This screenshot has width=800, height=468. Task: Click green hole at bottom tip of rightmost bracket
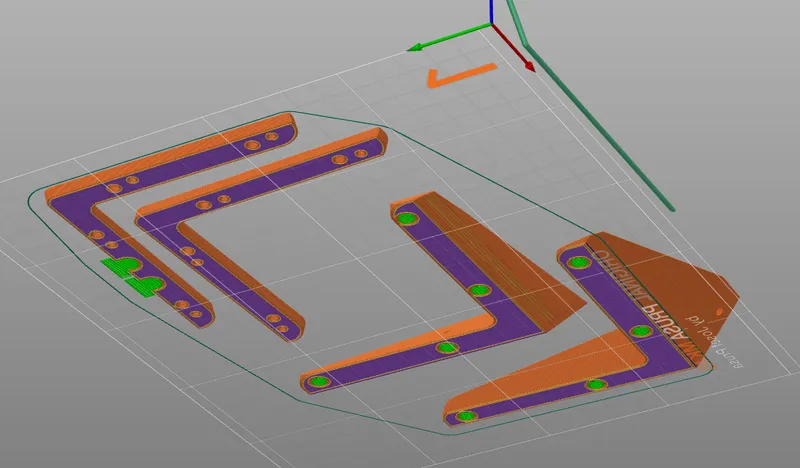coord(462,415)
